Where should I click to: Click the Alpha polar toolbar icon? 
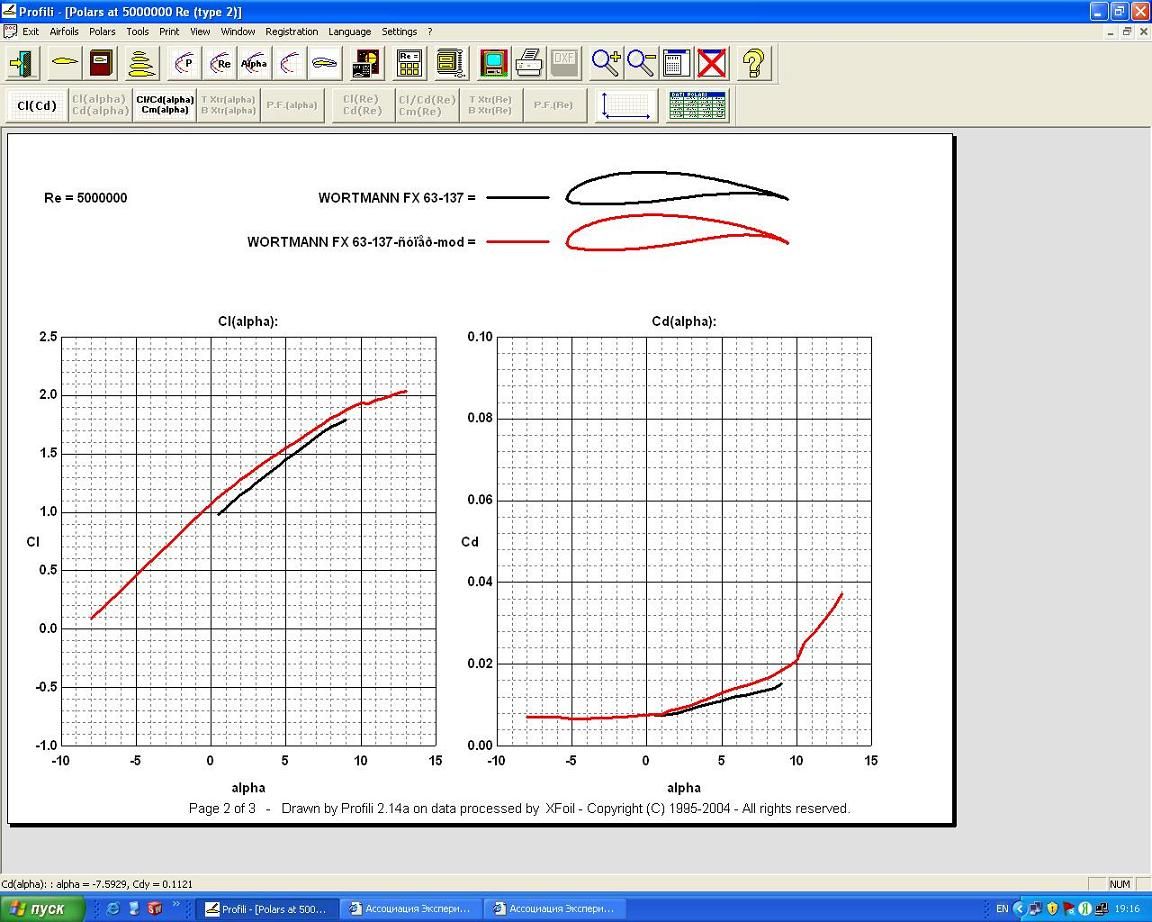[x=254, y=64]
